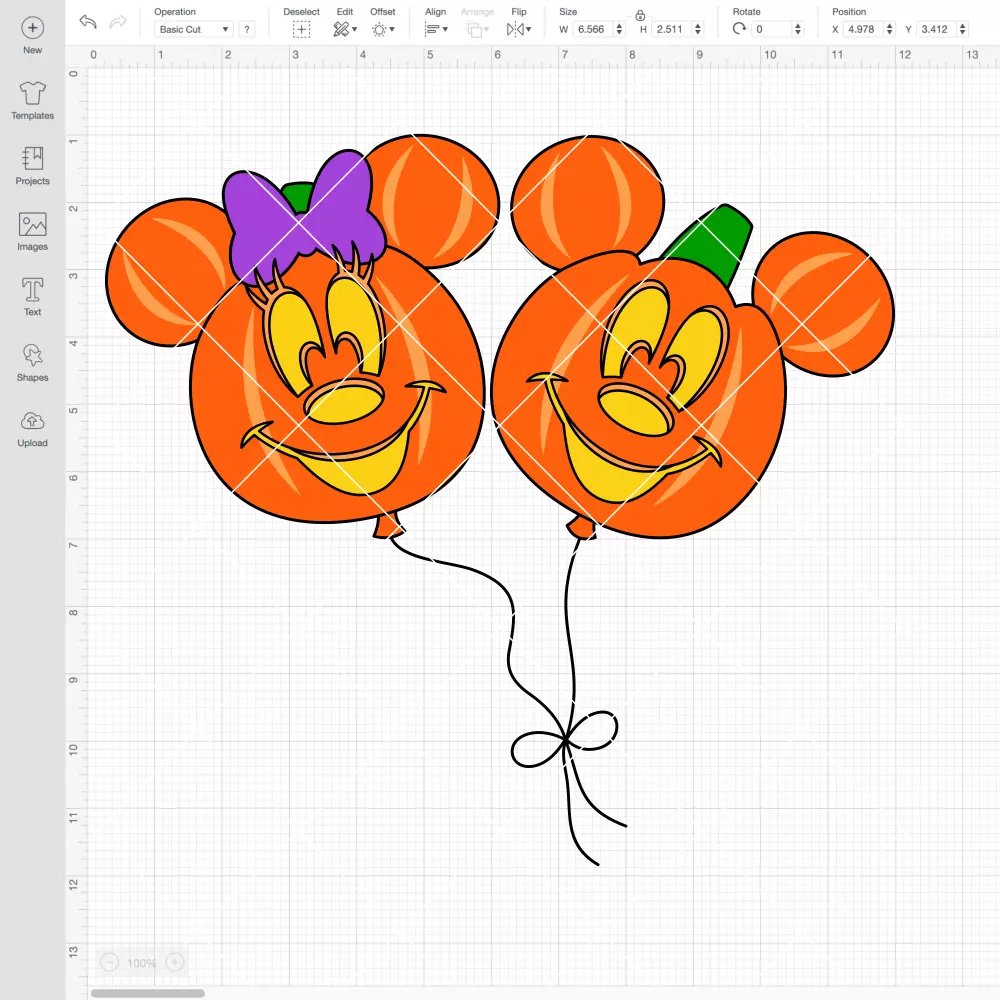The width and height of the screenshot is (1000, 1000).
Task: Deselect the current selection
Action: (301, 29)
